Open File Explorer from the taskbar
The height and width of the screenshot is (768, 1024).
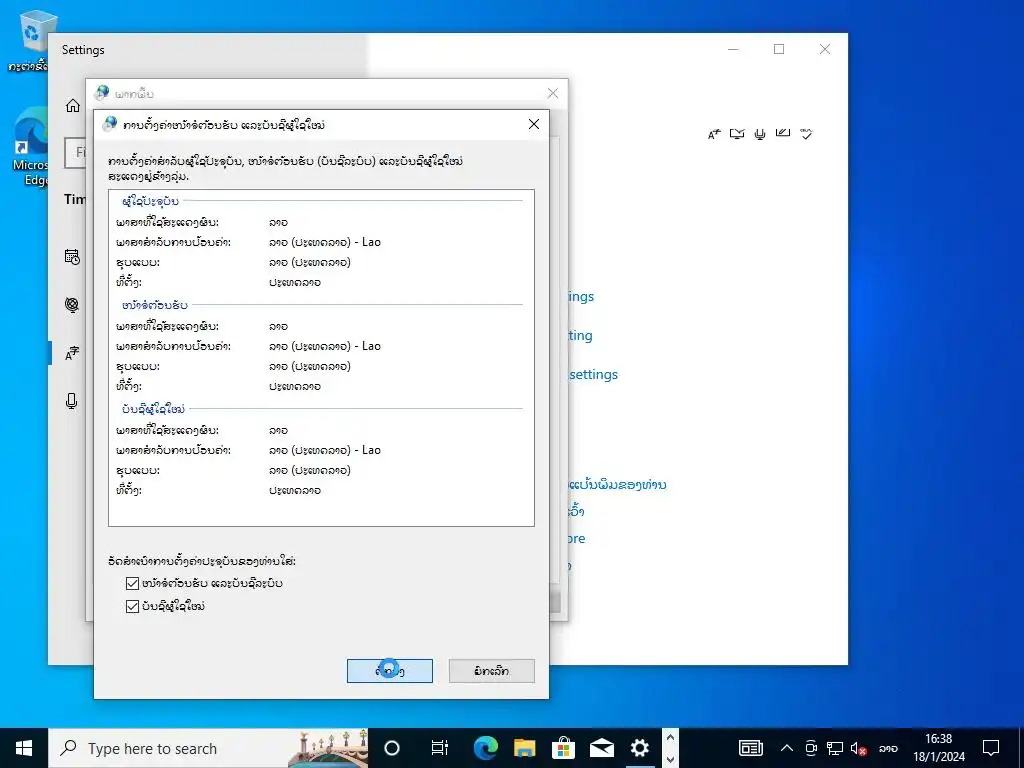pyautogui.click(x=524, y=748)
